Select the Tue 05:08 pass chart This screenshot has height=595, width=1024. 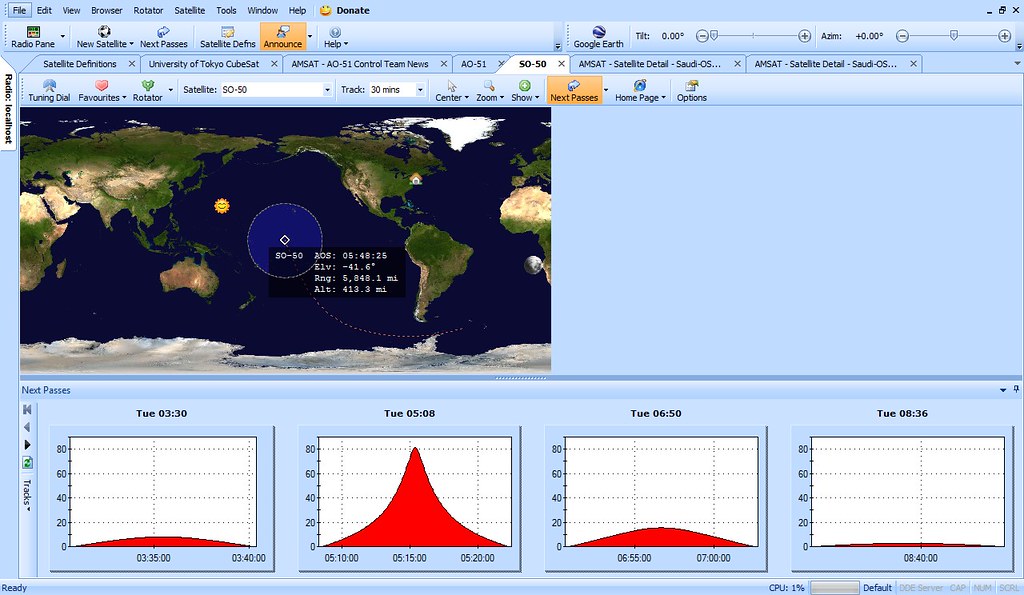[x=408, y=495]
